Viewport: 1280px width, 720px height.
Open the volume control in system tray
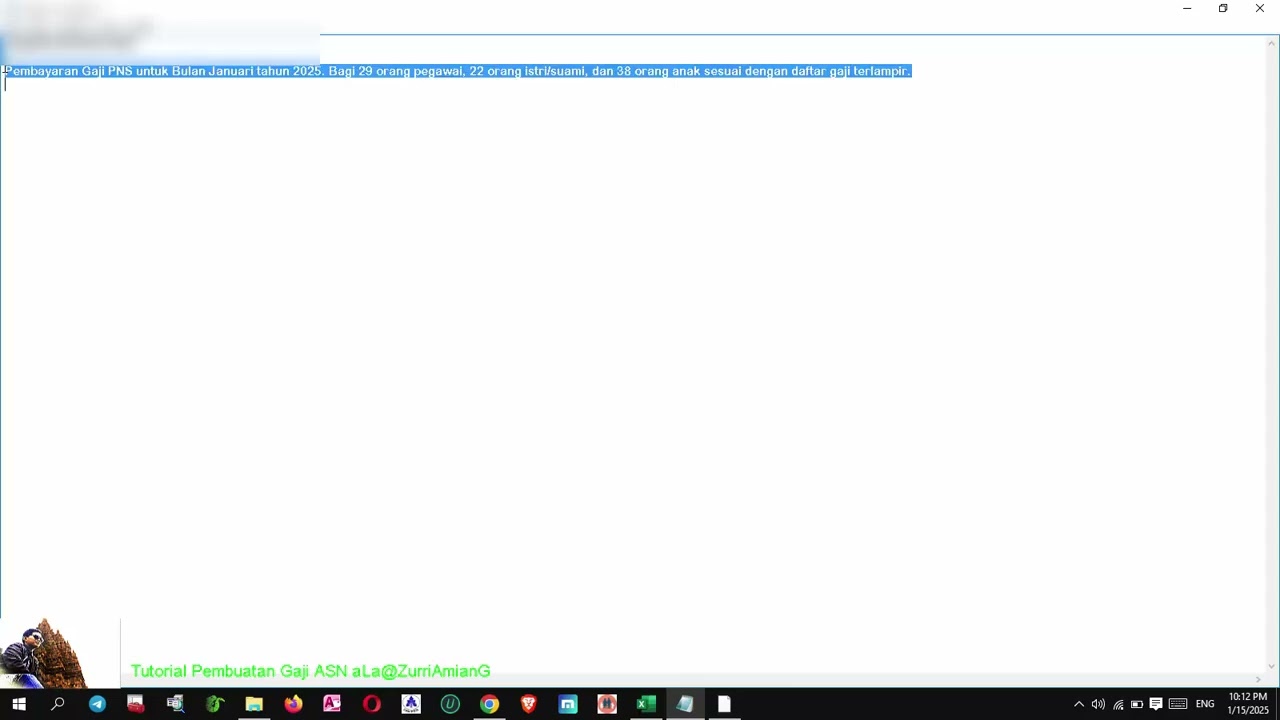1098,704
